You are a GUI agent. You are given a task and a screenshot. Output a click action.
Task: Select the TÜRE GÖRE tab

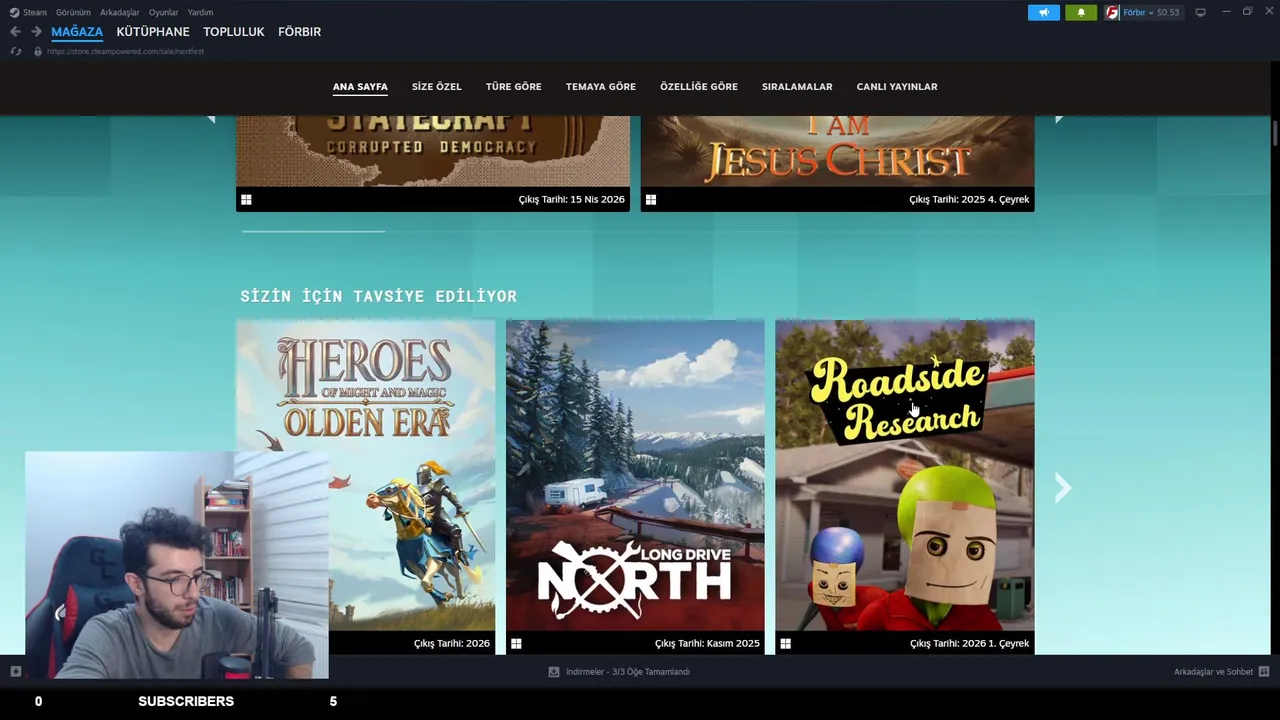pos(514,87)
